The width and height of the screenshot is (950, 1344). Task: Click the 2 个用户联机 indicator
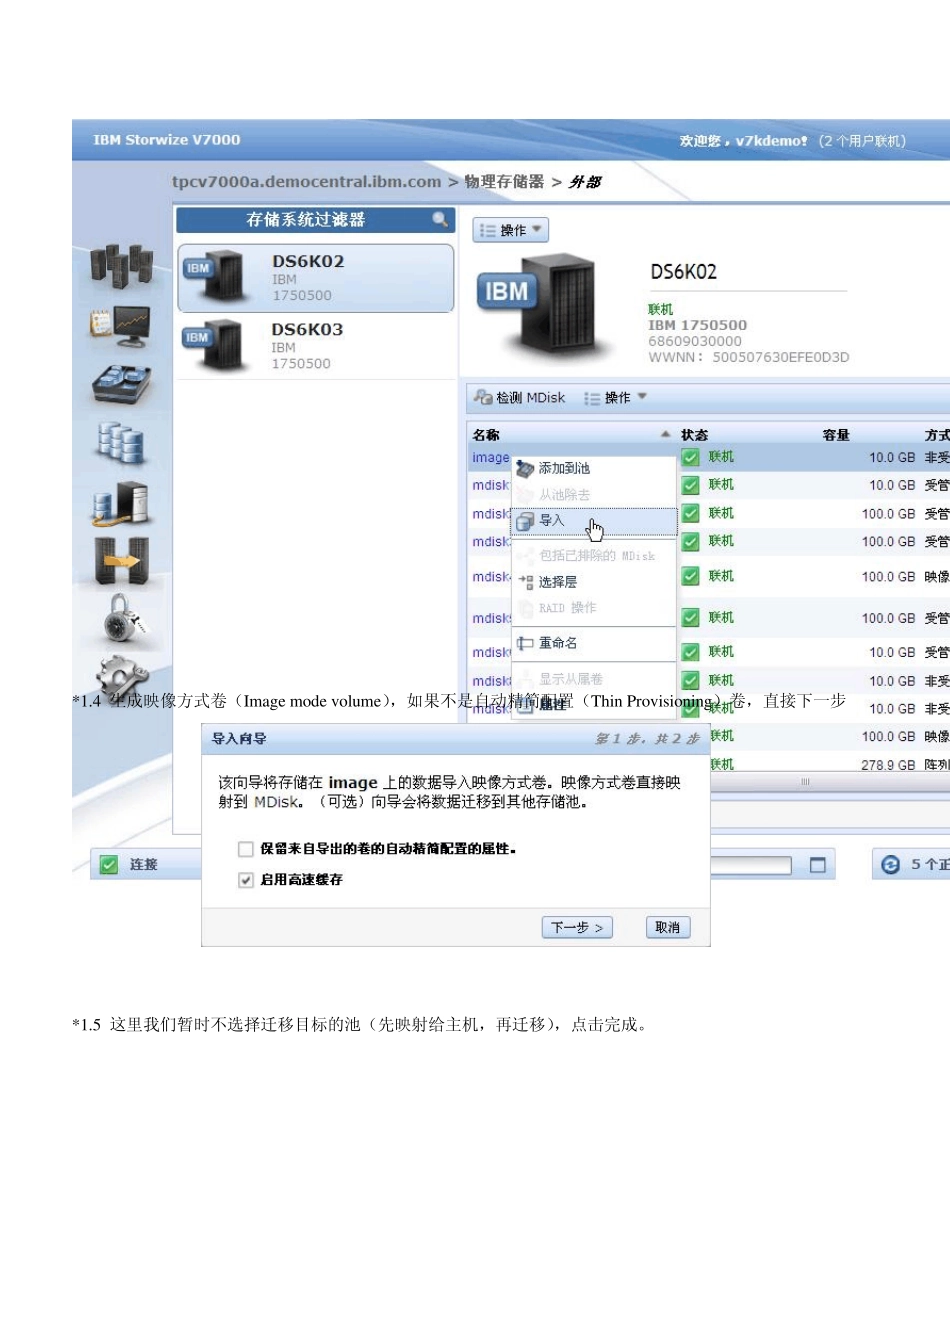click(862, 141)
